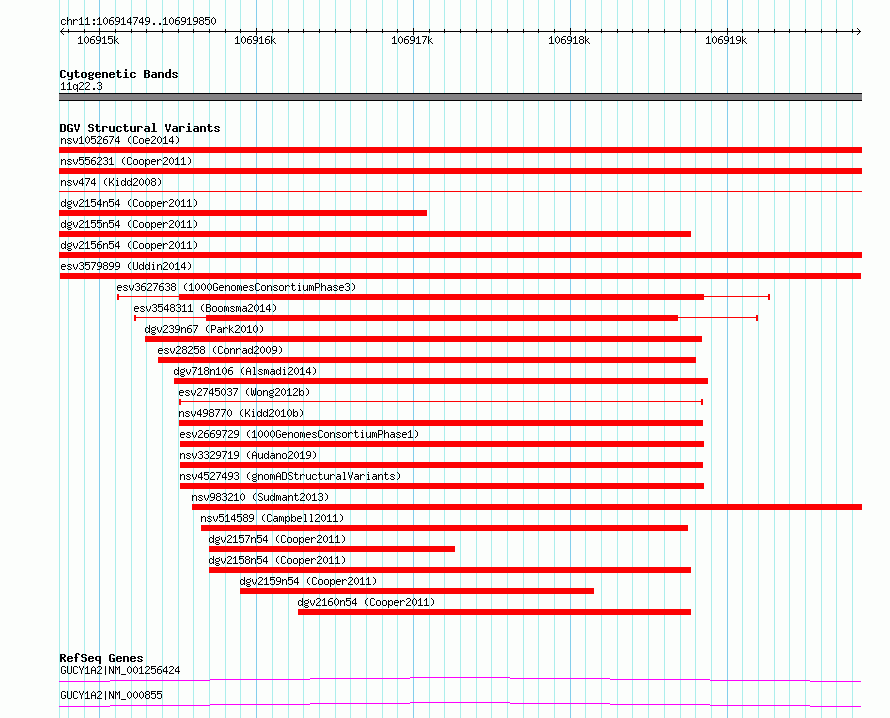890x718 pixels.
Task: Click nsv498770 (Kidd2010b) label
Action: click(241, 413)
